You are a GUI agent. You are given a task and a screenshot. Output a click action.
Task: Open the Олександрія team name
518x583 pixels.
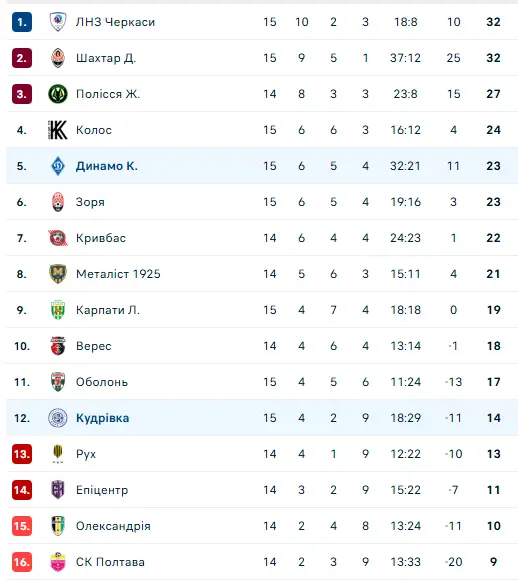pos(113,526)
